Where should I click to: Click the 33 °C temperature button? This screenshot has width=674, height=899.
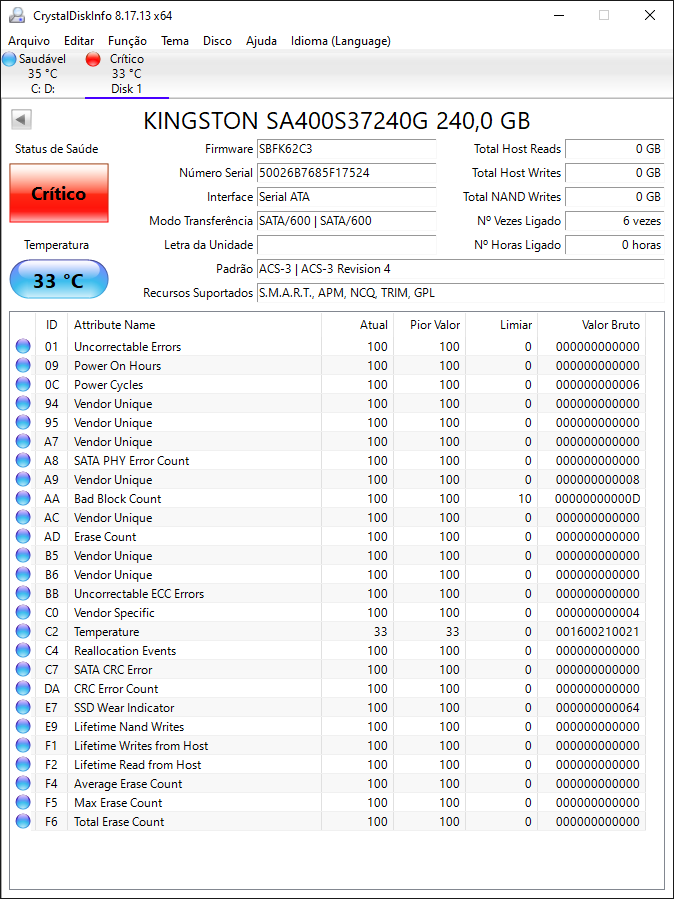pos(58,279)
